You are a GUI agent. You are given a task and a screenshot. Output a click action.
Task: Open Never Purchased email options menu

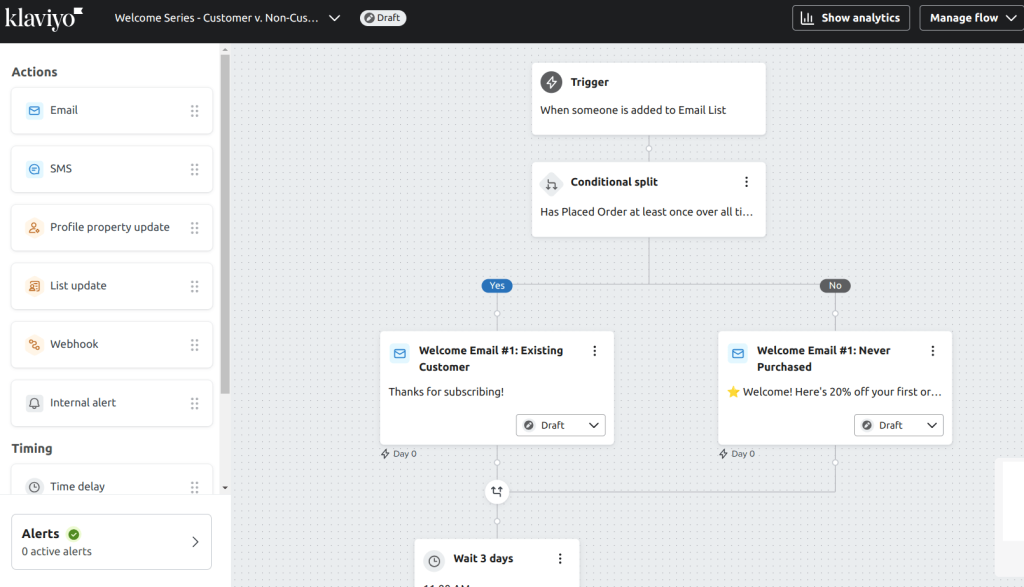(x=933, y=351)
